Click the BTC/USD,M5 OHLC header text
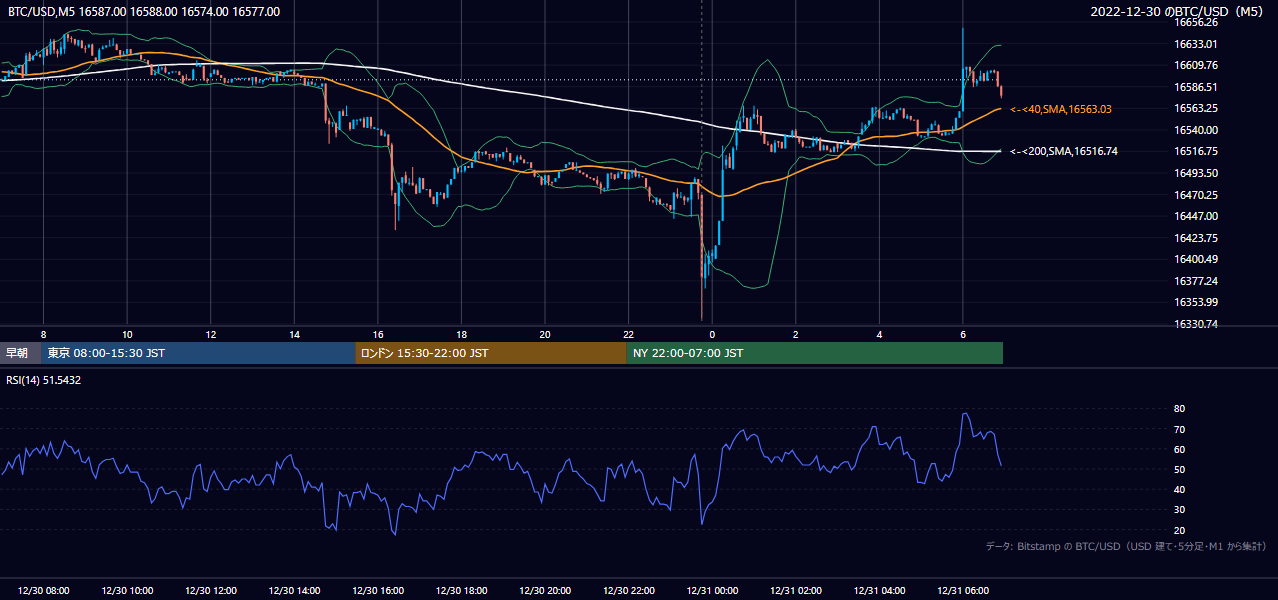1278x600 pixels. pos(144,12)
